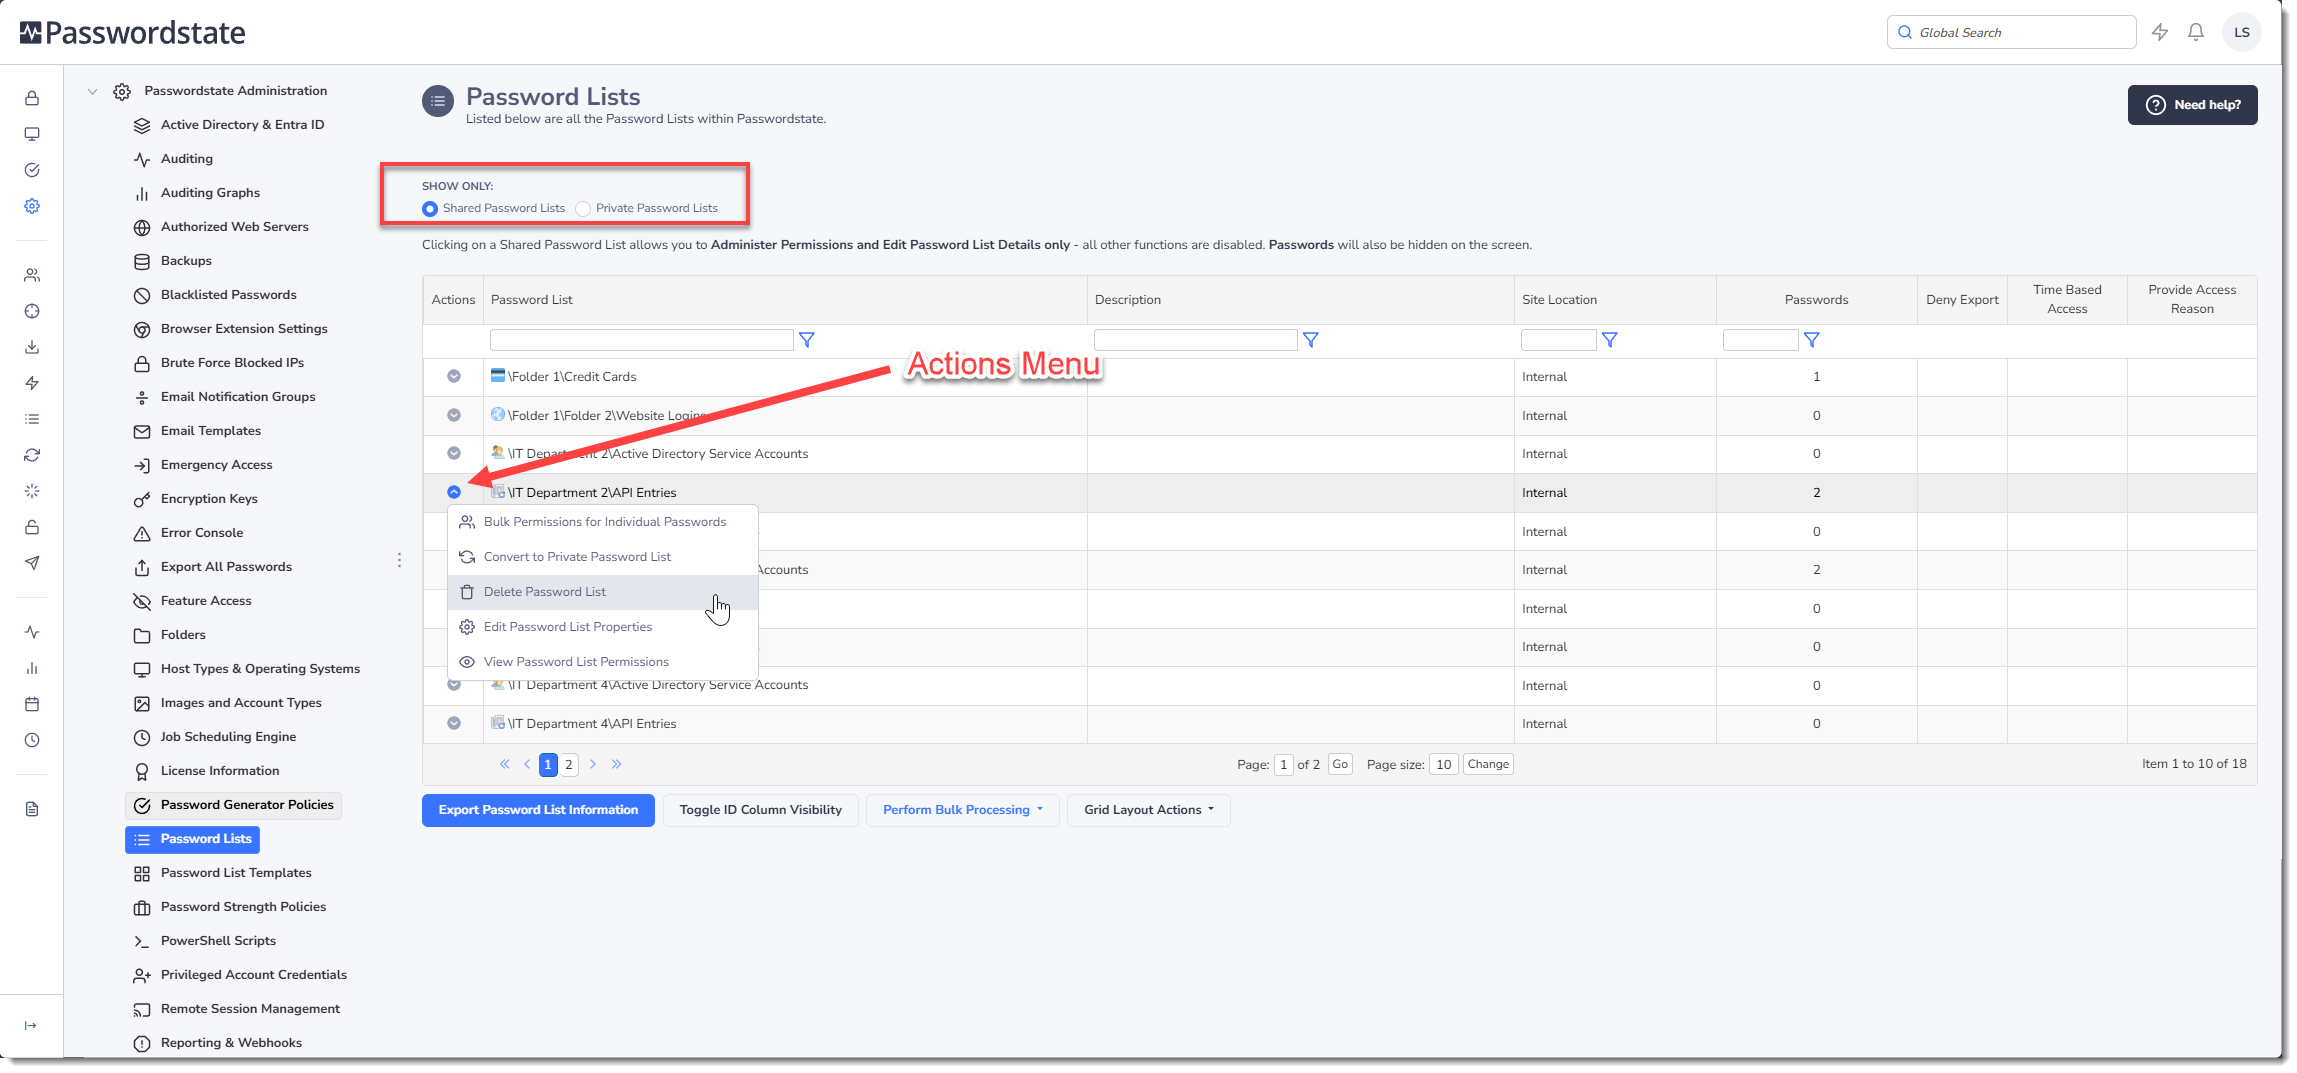Screen dimensions: 2297x1073
Task: Click the download icon in left rail
Action: pyautogui.click(x=32, y=347)
